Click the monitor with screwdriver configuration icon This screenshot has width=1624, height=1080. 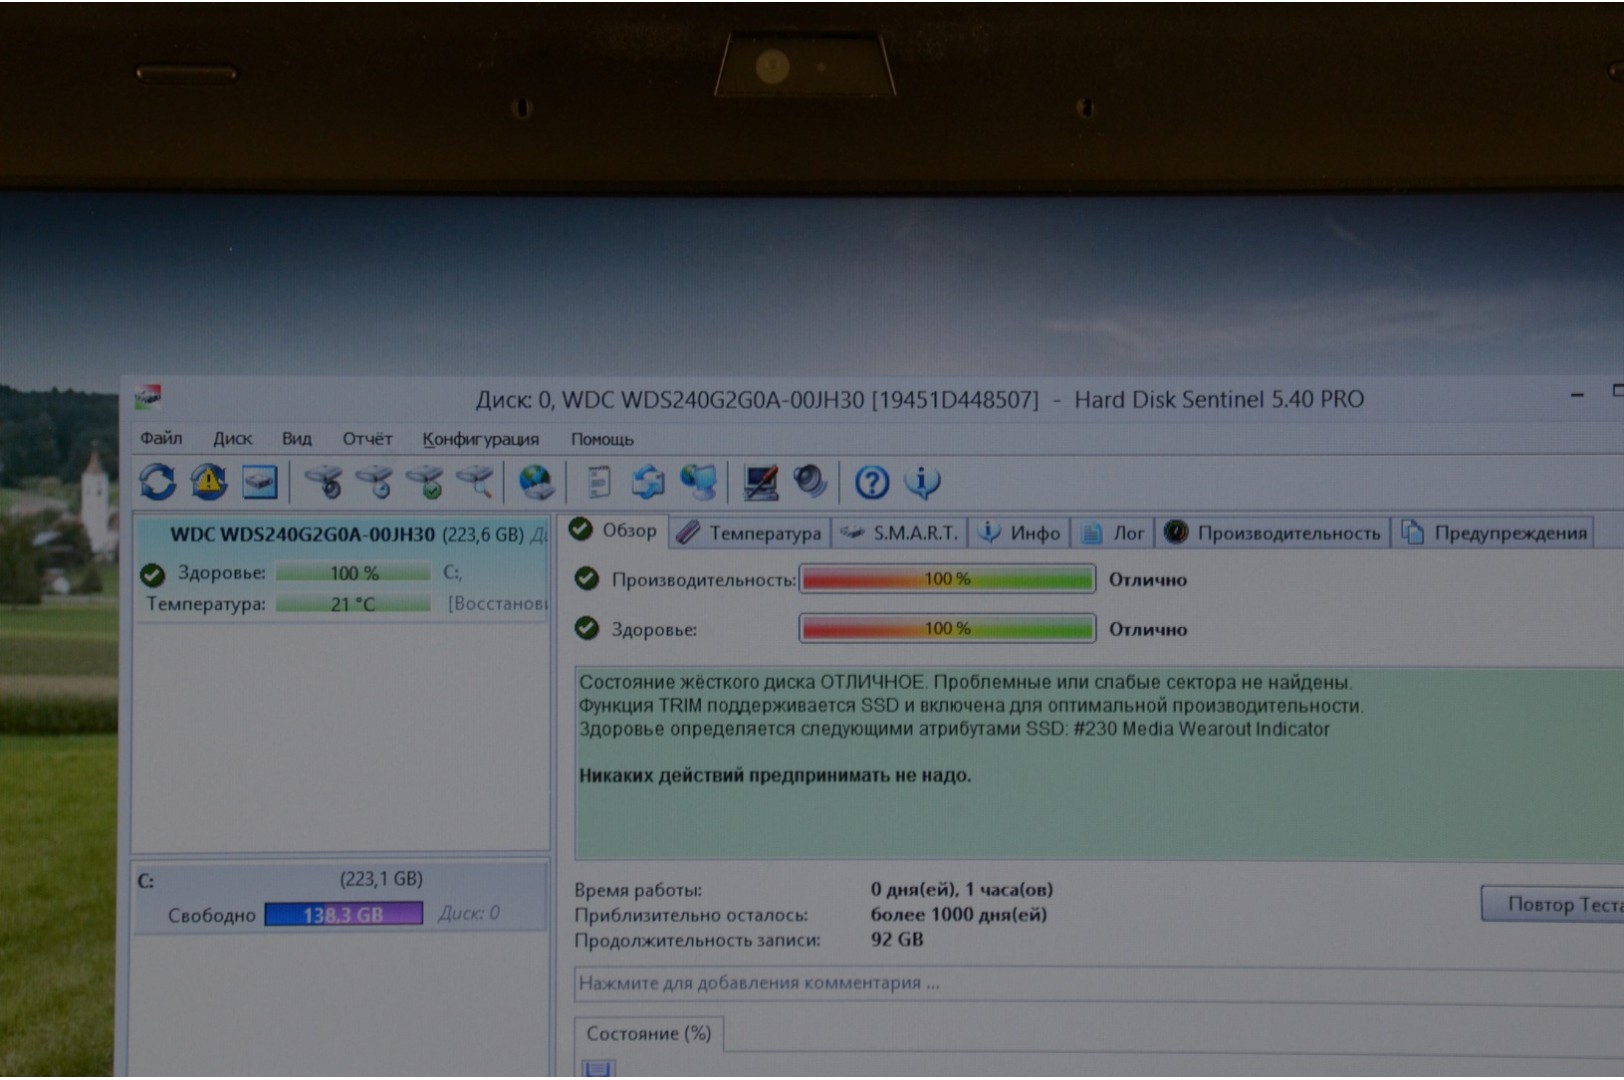tap(760, 482)
